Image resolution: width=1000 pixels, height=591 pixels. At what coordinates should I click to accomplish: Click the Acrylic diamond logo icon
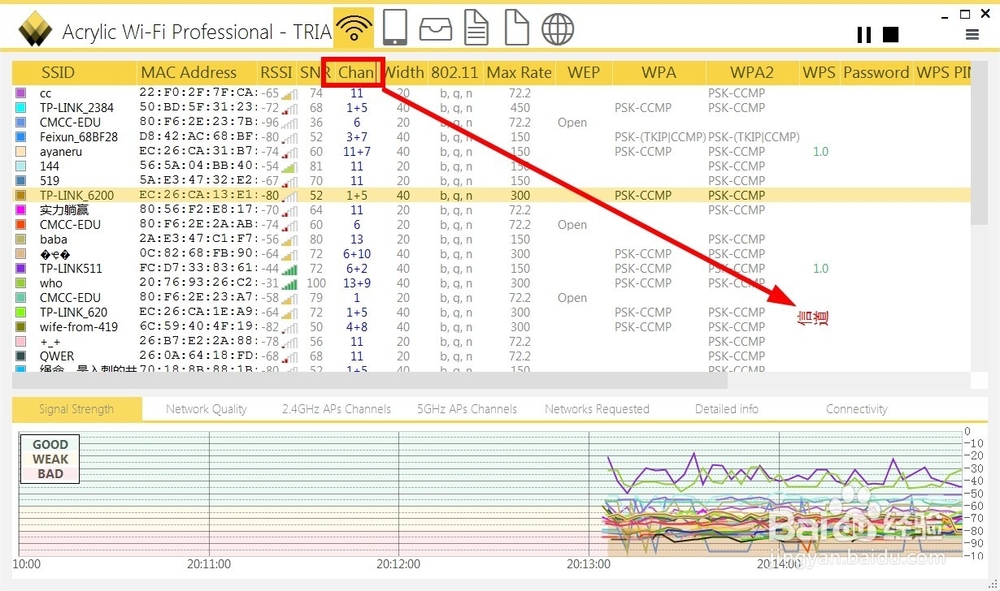click(x=35, y=29)
